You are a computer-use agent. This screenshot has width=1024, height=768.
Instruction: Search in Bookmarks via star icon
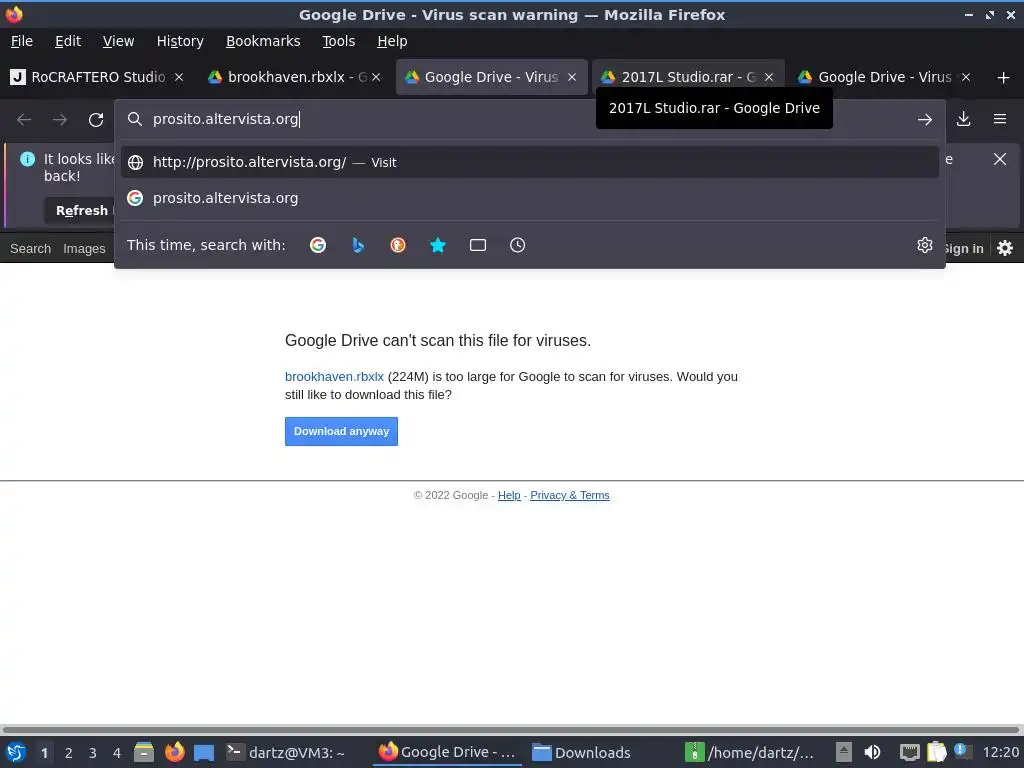click(x=438, y=245)
